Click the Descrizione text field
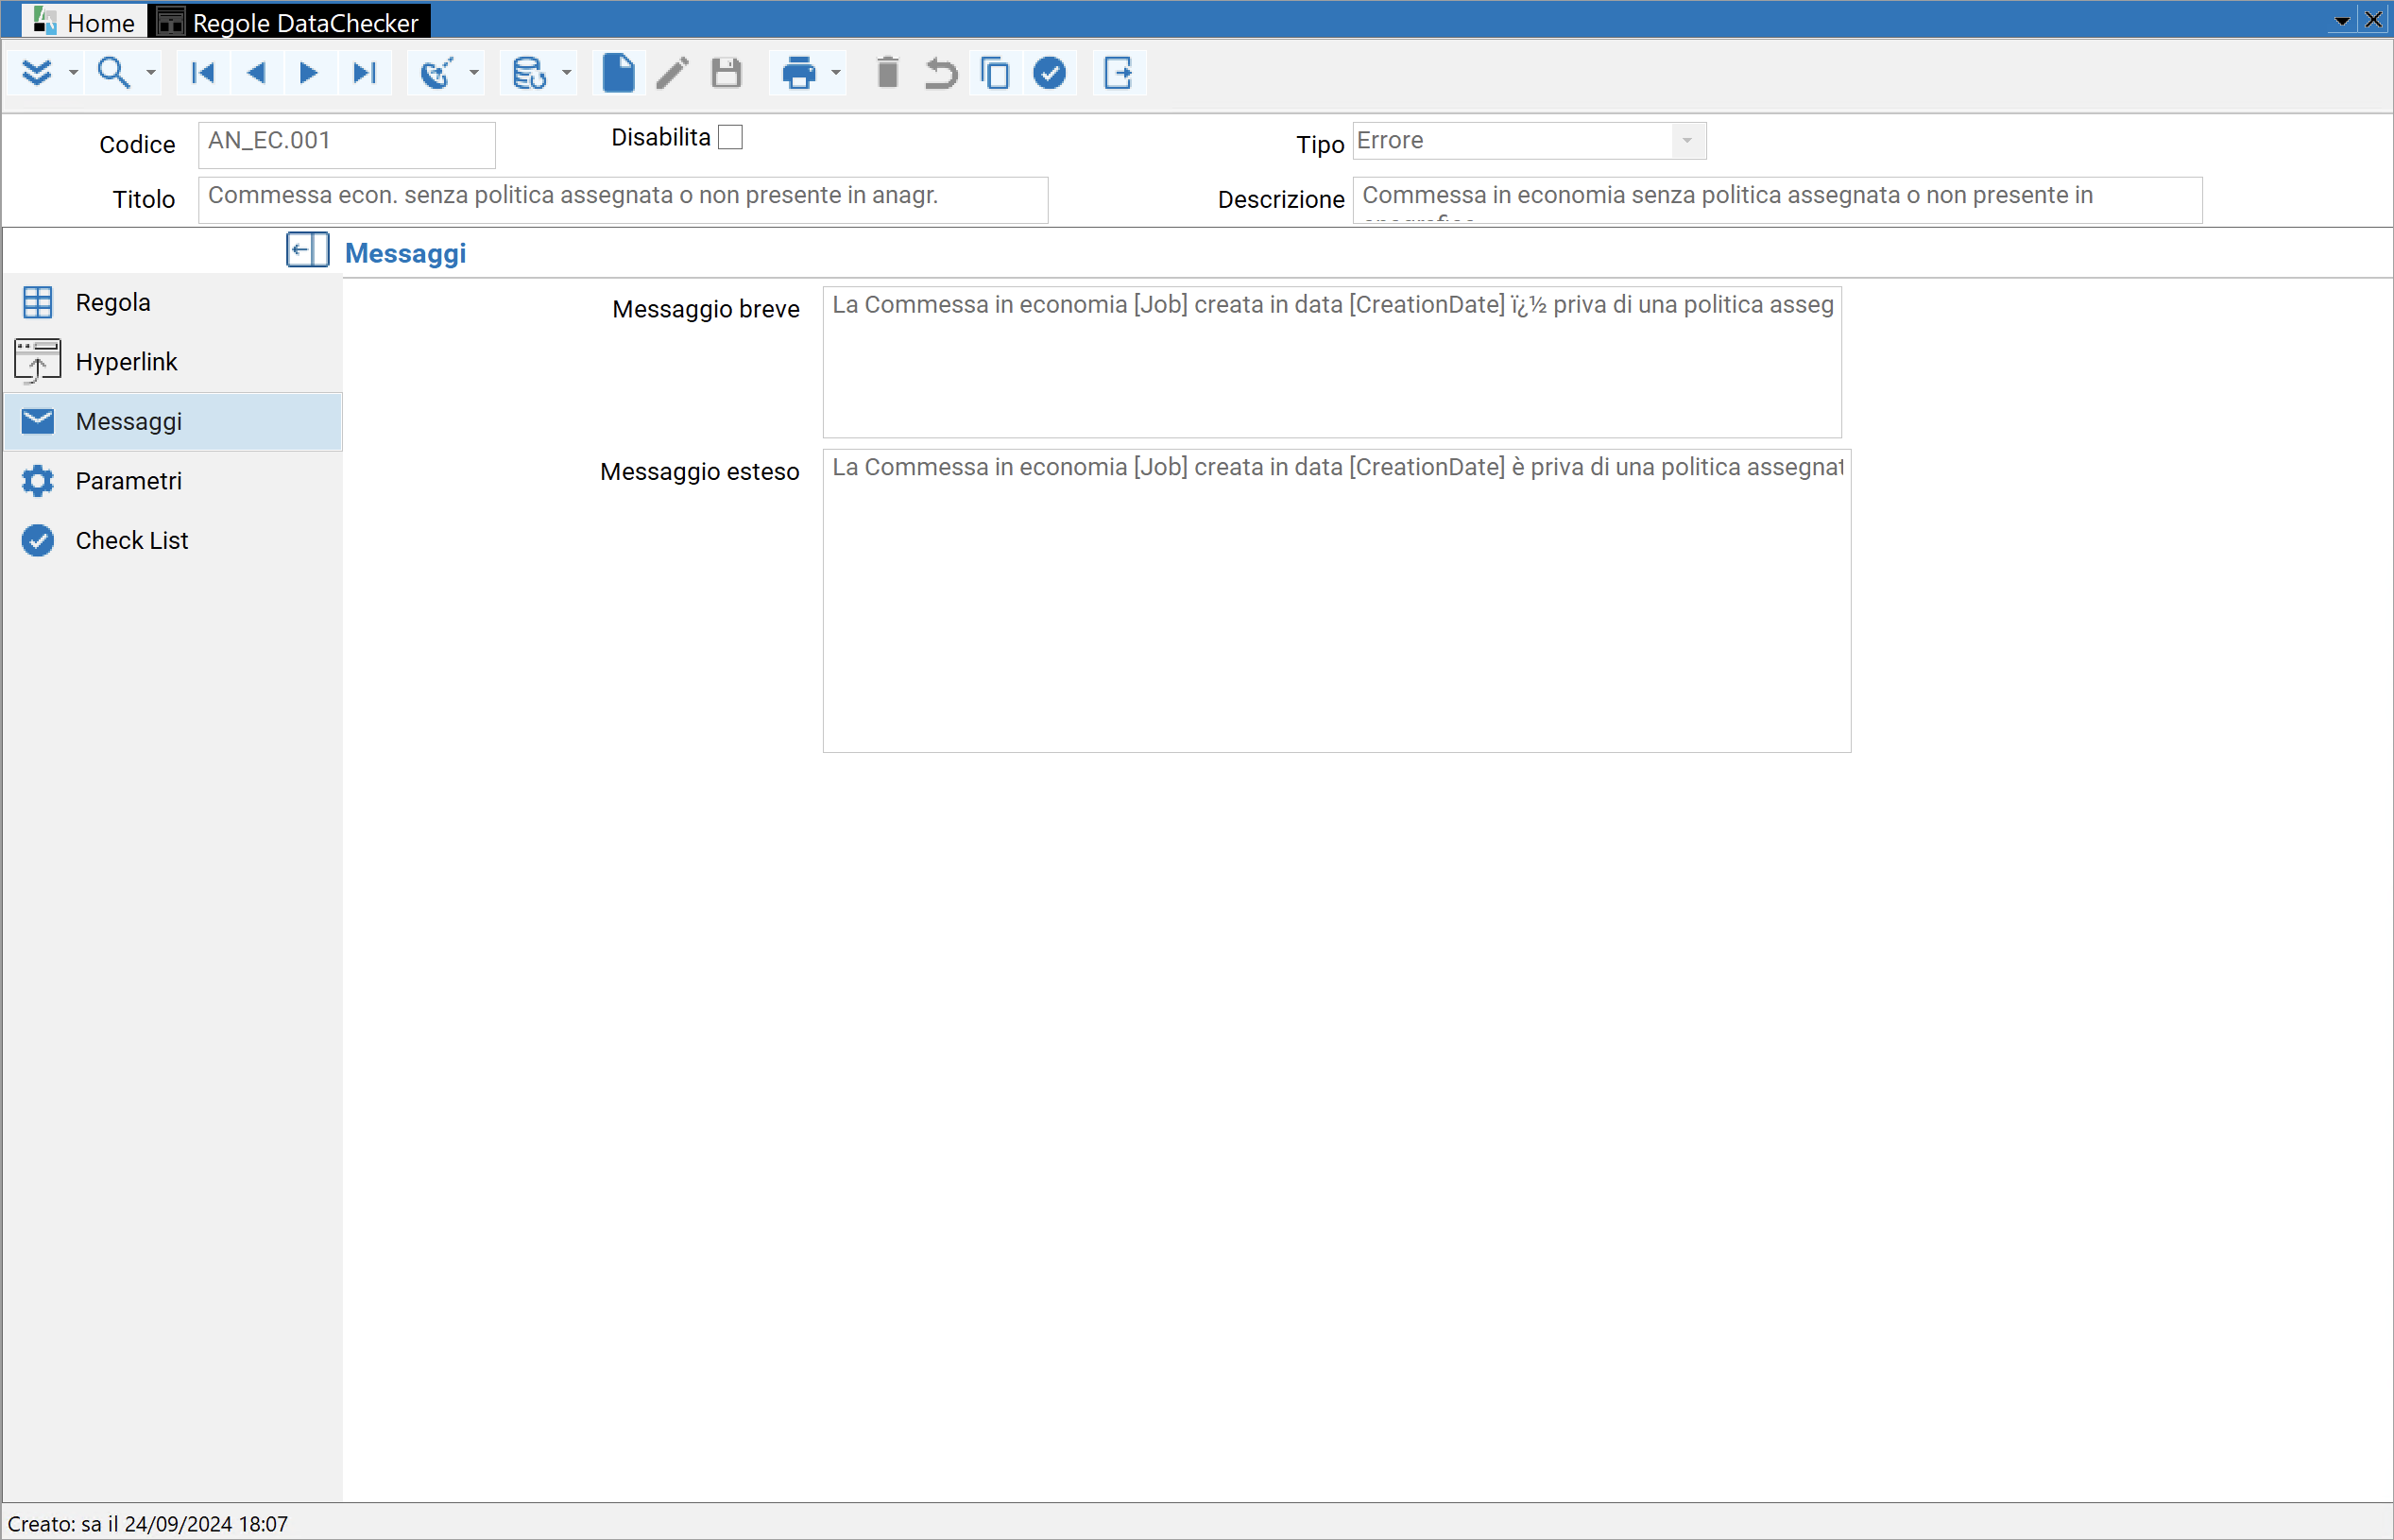 (1777, 199)
